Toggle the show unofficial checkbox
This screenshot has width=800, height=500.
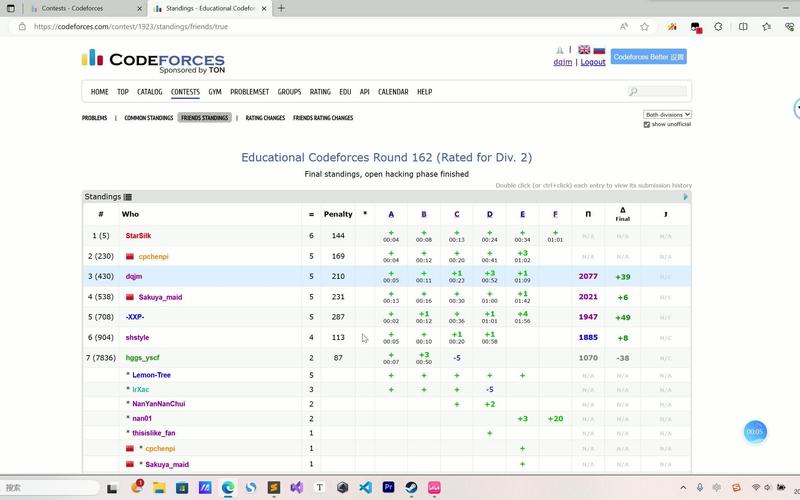[646, 124]
